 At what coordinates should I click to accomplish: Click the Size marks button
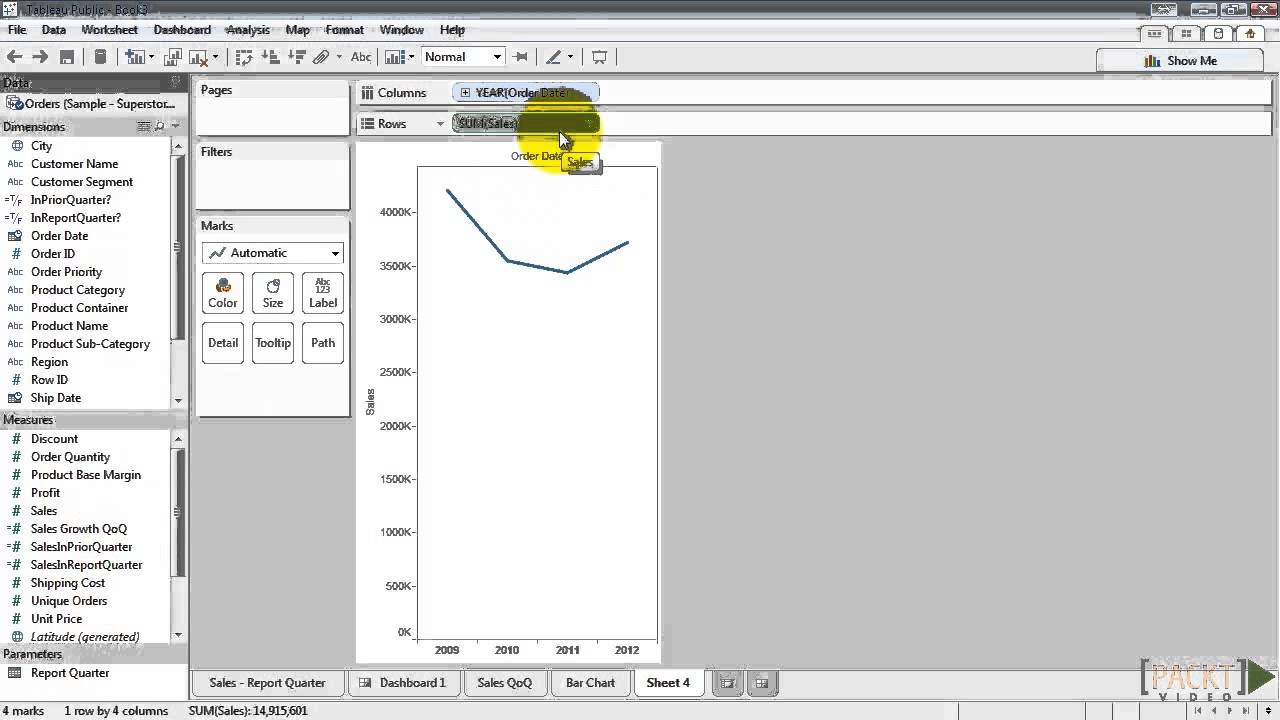[x=273, y=293]
